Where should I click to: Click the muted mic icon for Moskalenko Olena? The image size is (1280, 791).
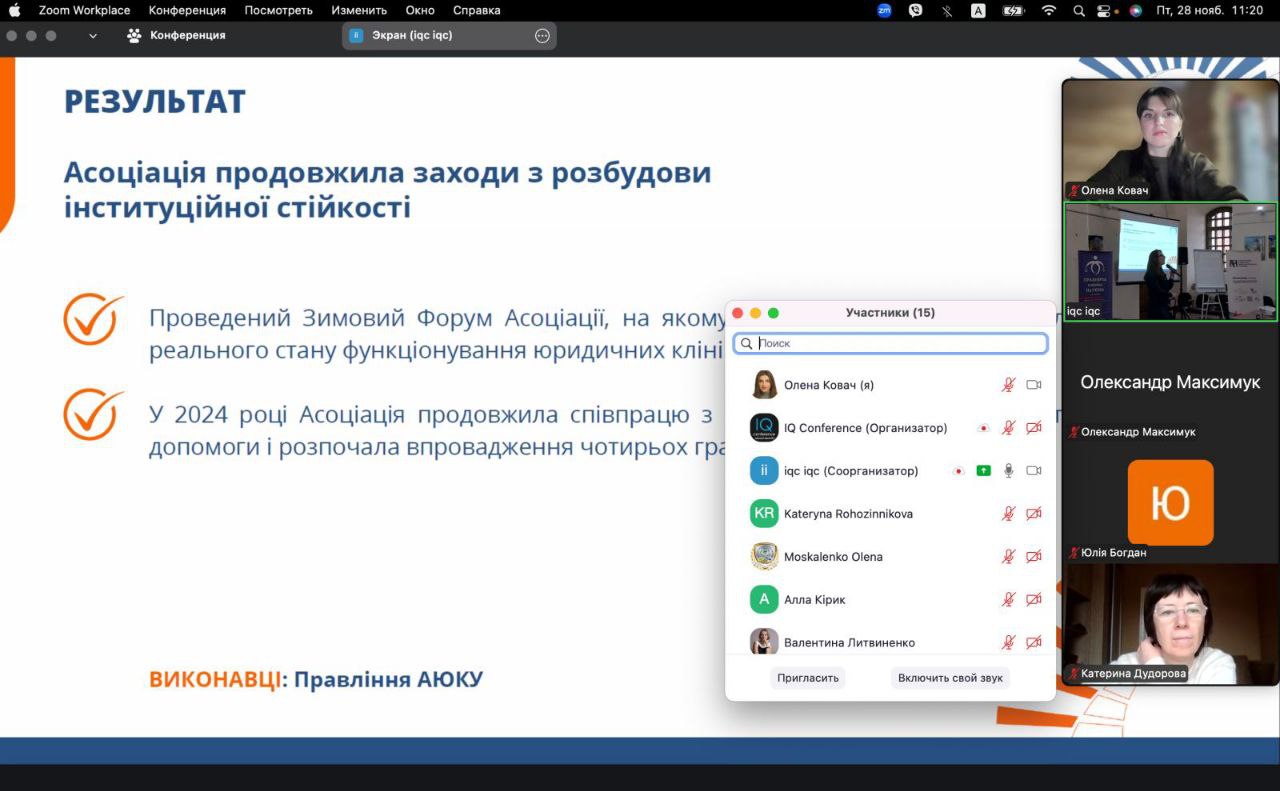point(1008,557)
